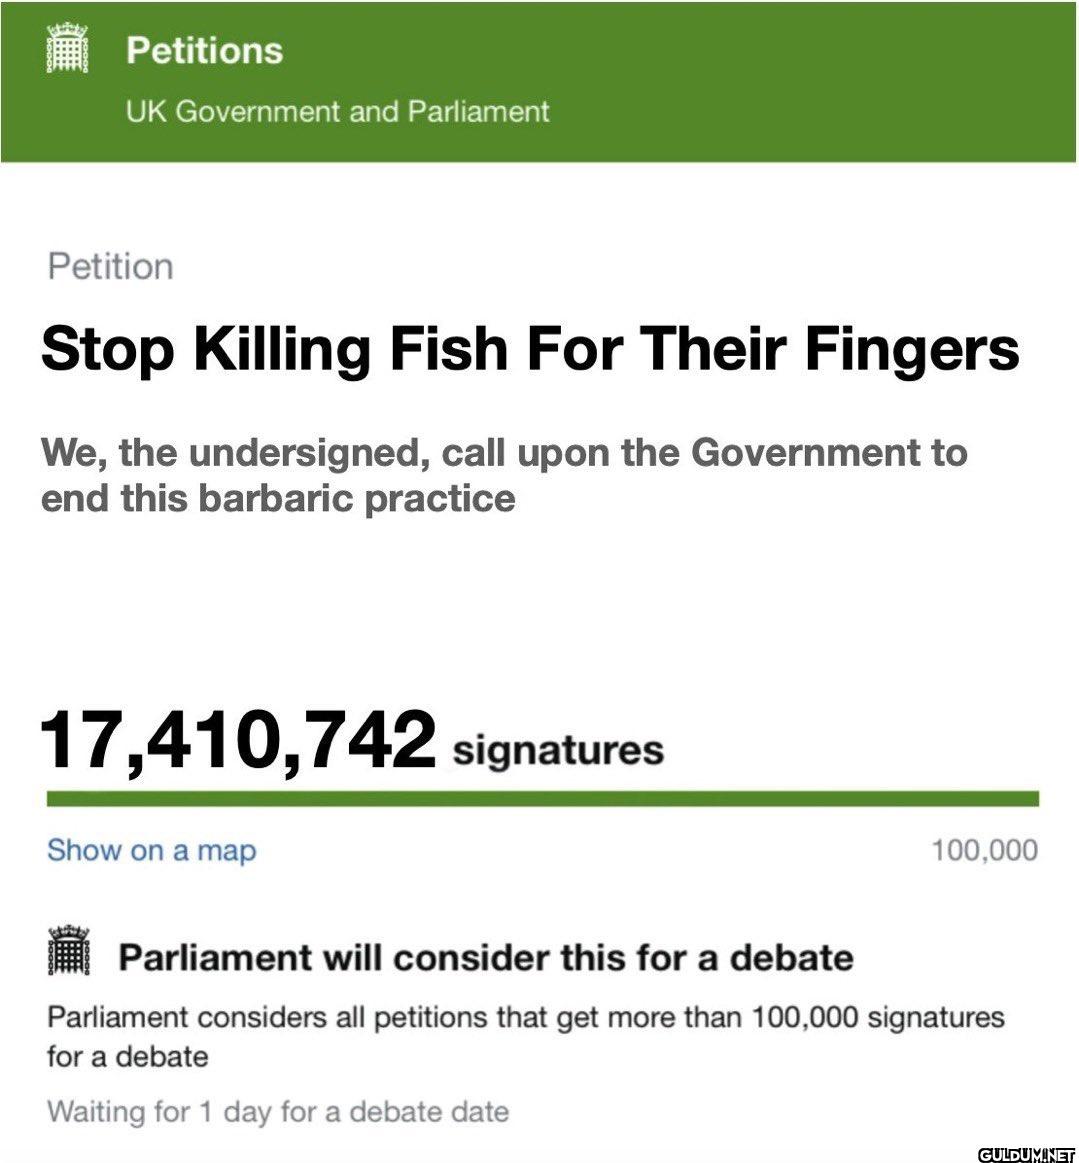Click the Waiting for 1 day status line

point(277,1112)
